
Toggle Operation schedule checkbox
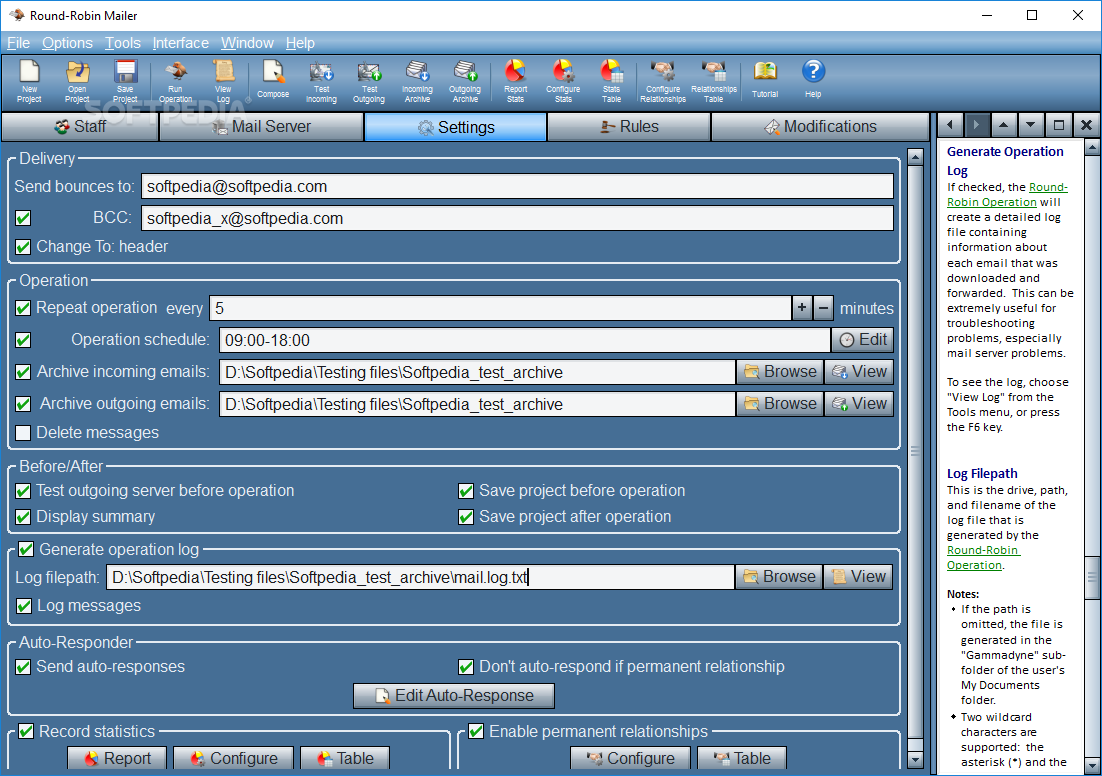pos(23,340)
